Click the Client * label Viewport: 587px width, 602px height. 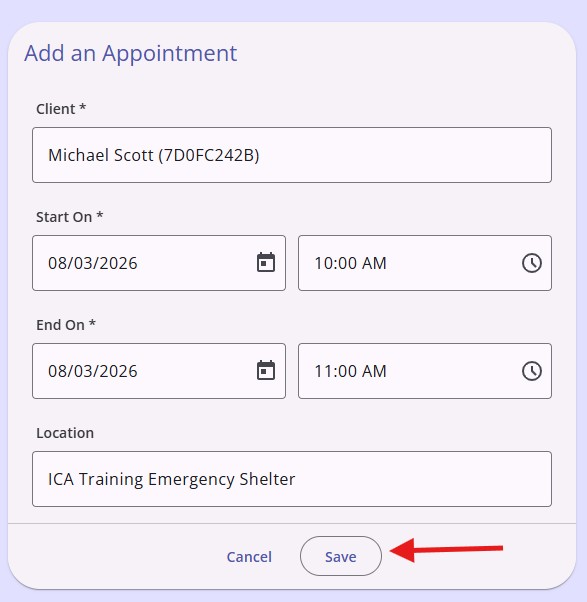[x=61, y=109]
